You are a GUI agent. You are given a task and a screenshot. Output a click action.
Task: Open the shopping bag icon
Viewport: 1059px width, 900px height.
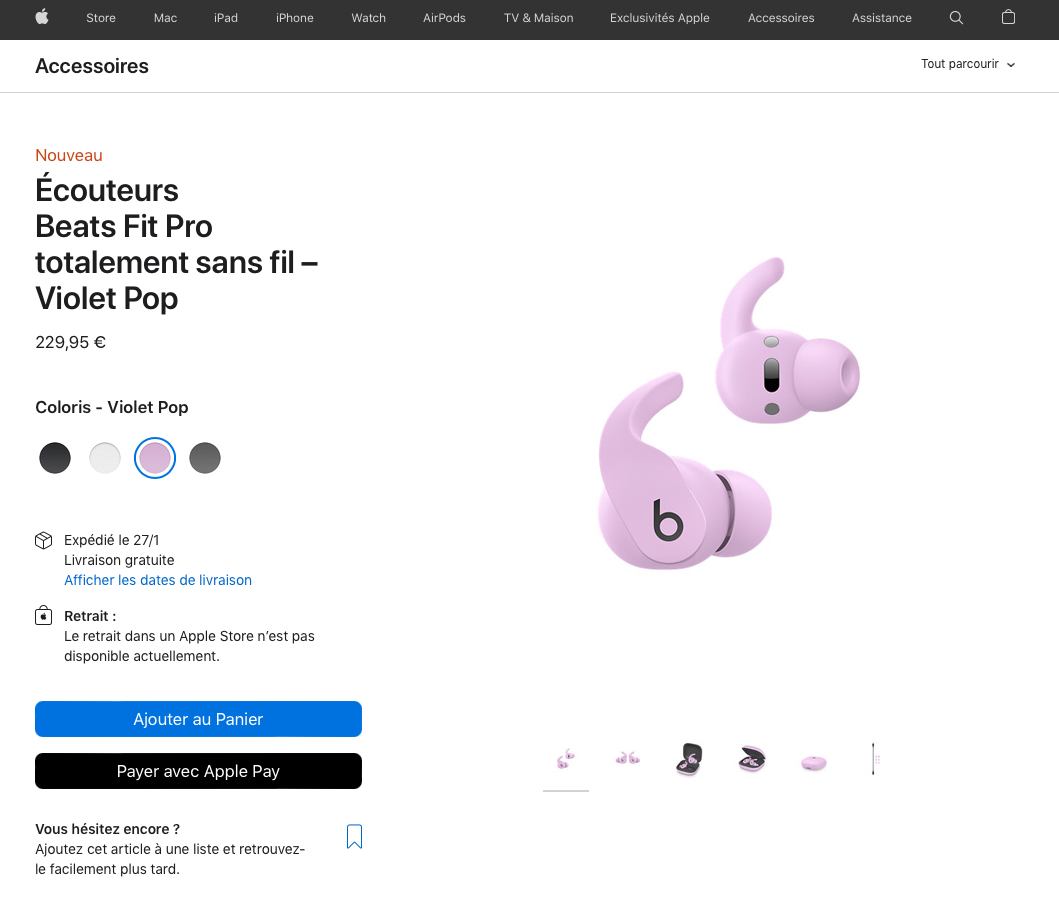click(x=1008, y=17)
